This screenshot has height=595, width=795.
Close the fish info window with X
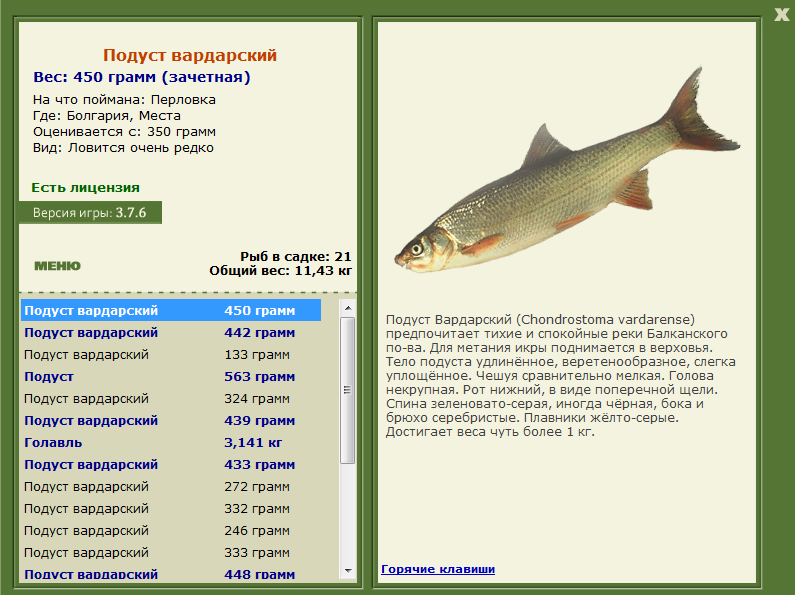coord(782,14)
